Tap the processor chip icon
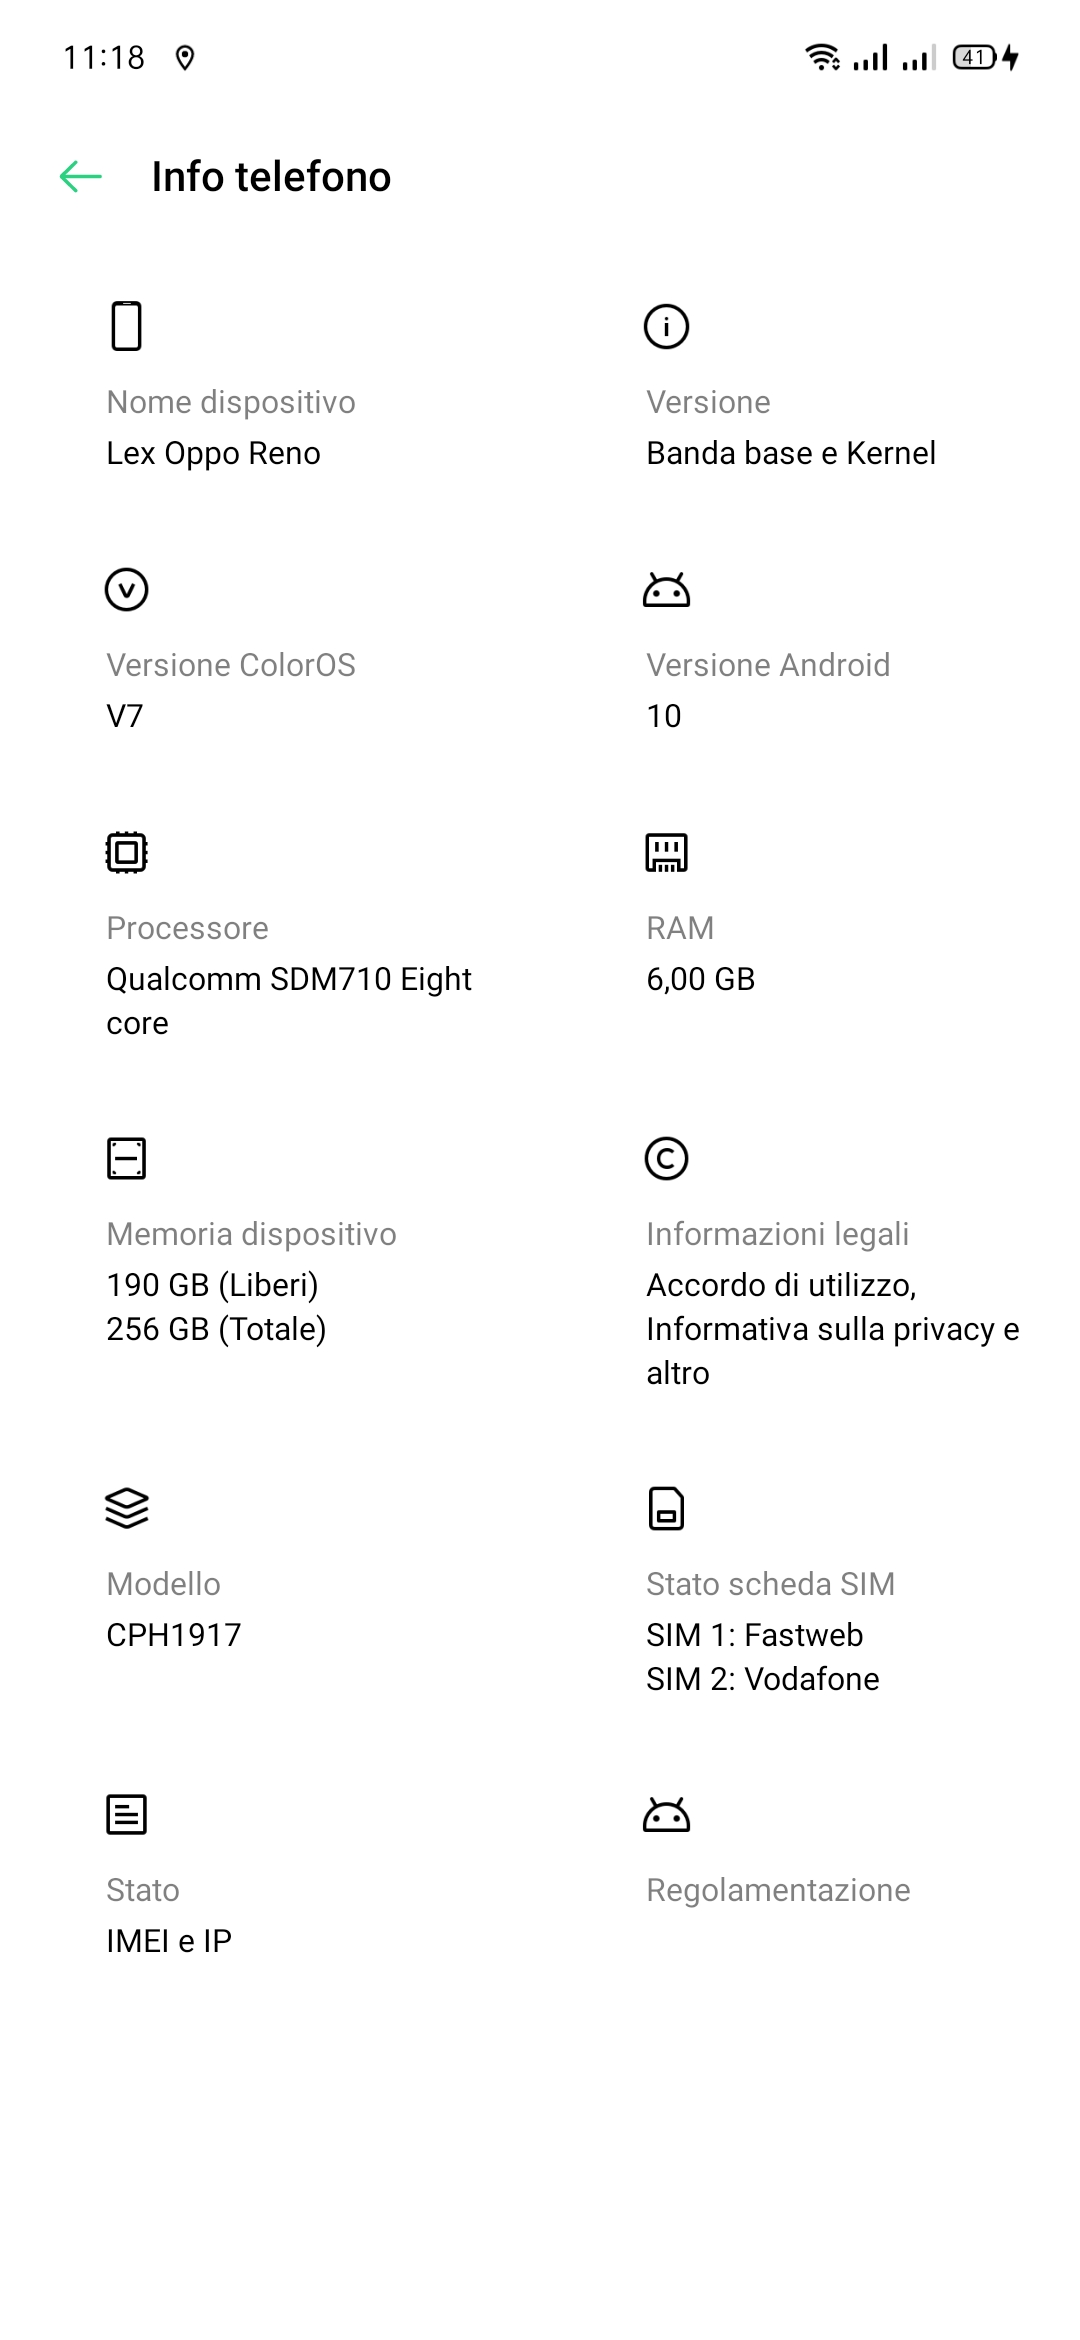Image resolution: width=1080 pixels, height=2340 pixels. tap(126, 852)
